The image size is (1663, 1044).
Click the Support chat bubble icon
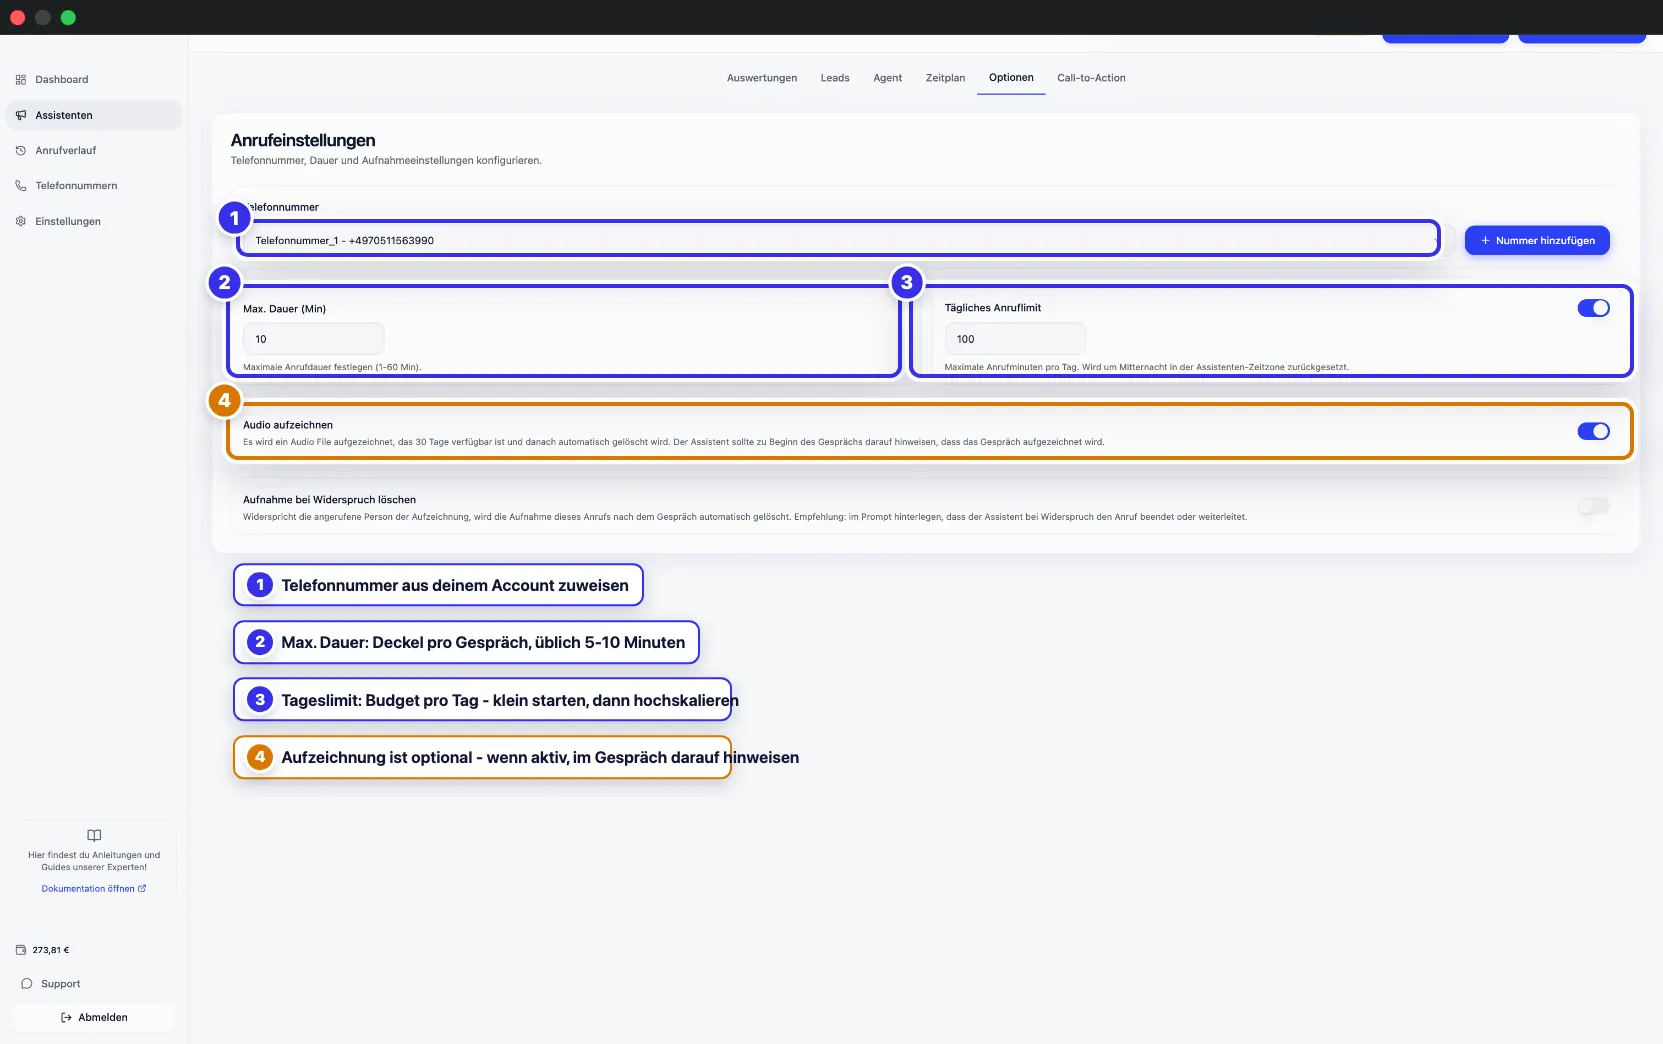pyautogui.click(x=27, y=984)
